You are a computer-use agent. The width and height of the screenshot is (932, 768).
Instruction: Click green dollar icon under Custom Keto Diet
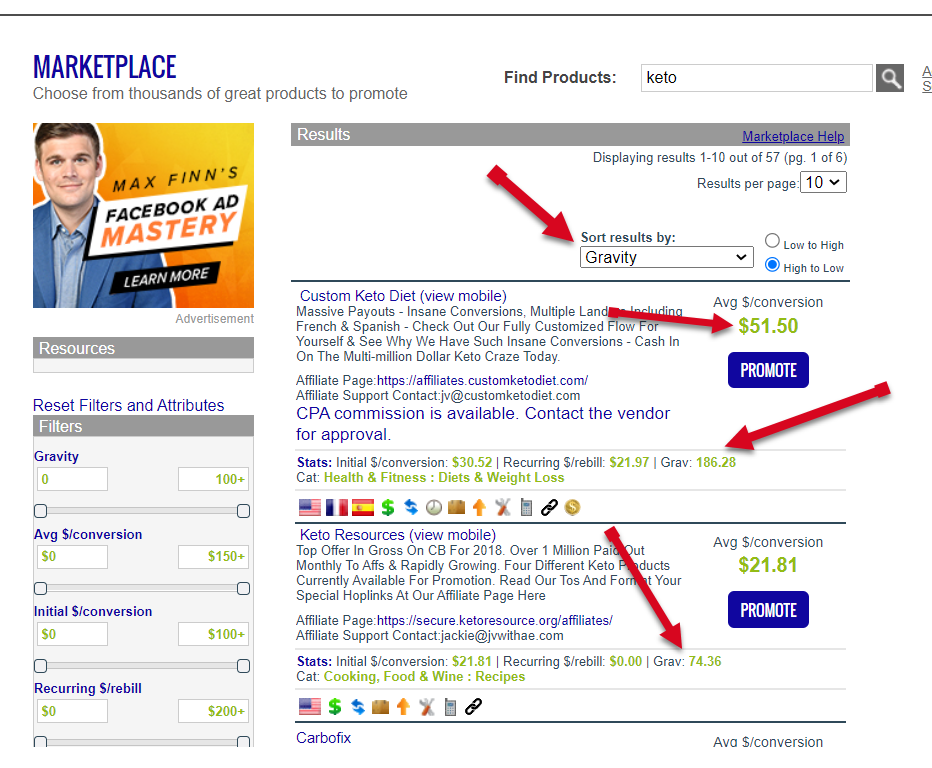tap(388, 507)
